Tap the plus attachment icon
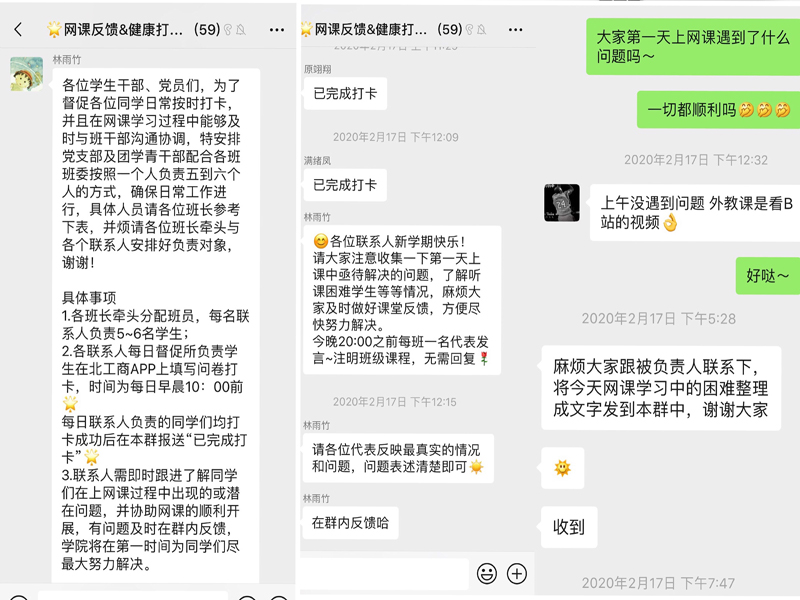The width and height of the screenshot is (800, 600). tap(517, 573)
